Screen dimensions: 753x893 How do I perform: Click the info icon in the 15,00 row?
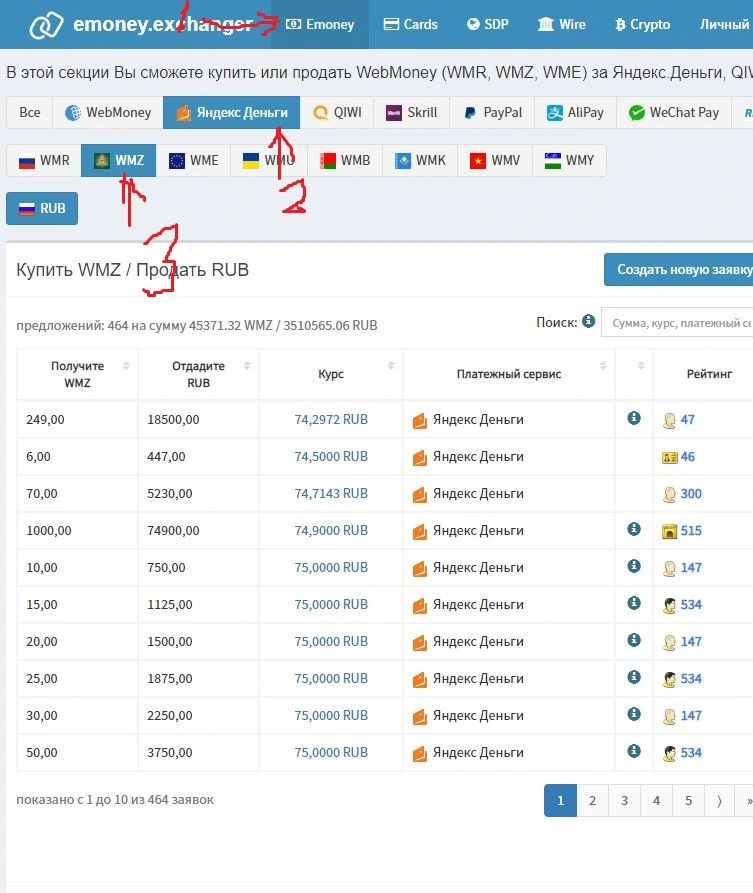634,603
